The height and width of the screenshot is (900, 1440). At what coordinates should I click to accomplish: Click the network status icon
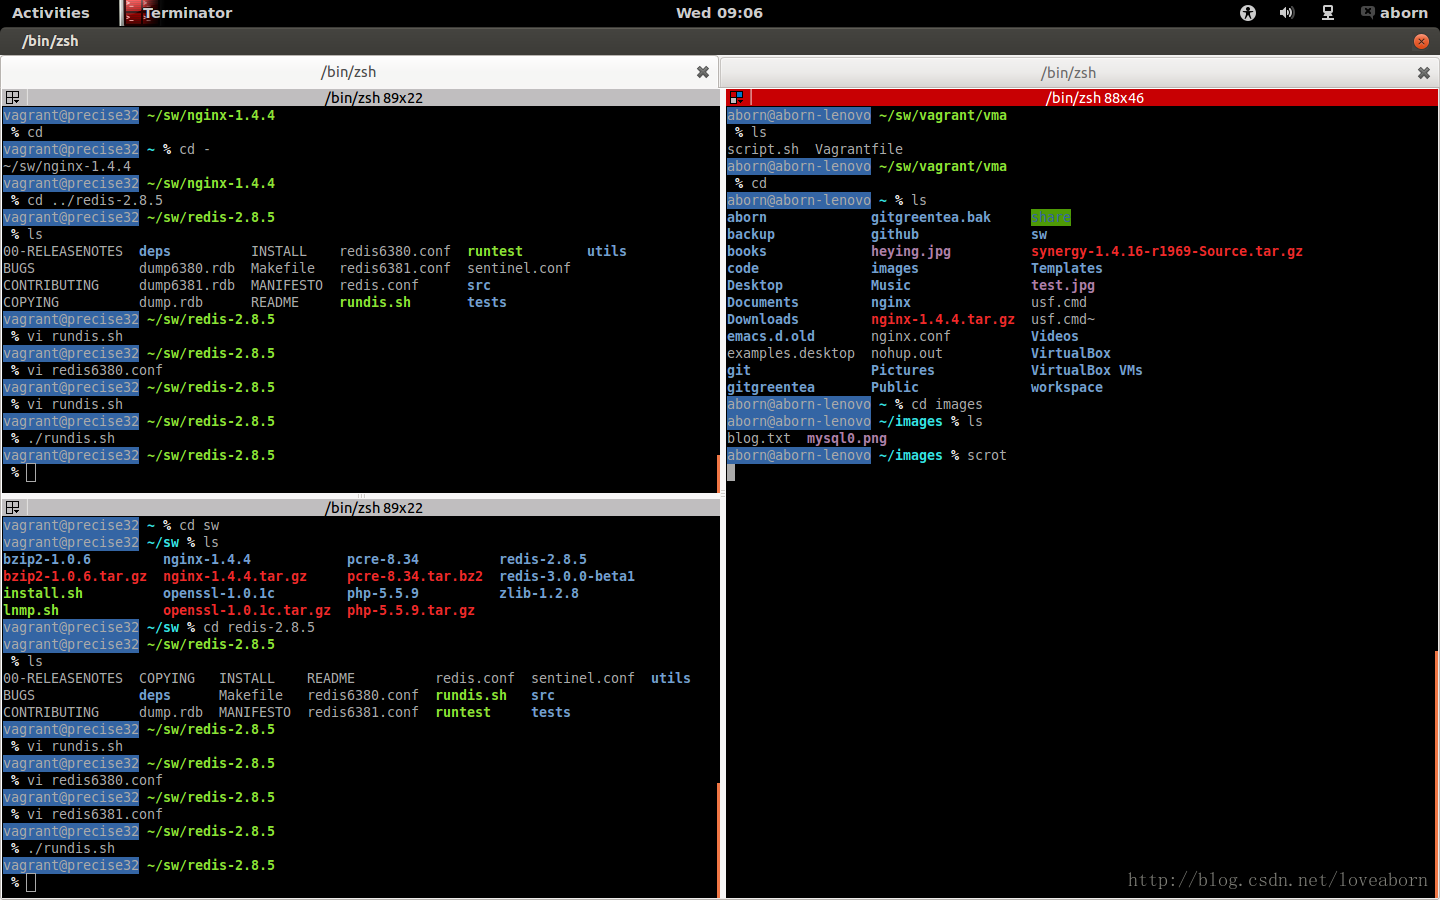click(1328, 13)
